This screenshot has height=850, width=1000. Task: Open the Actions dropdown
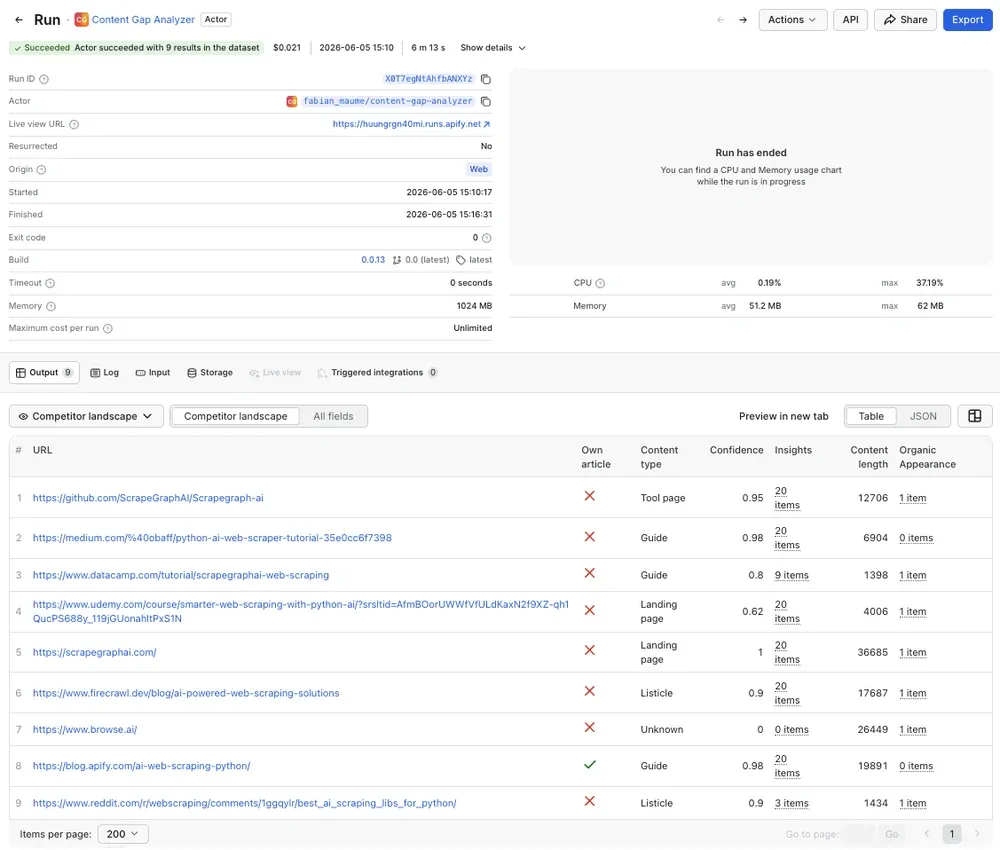click(x=792, y=20)
